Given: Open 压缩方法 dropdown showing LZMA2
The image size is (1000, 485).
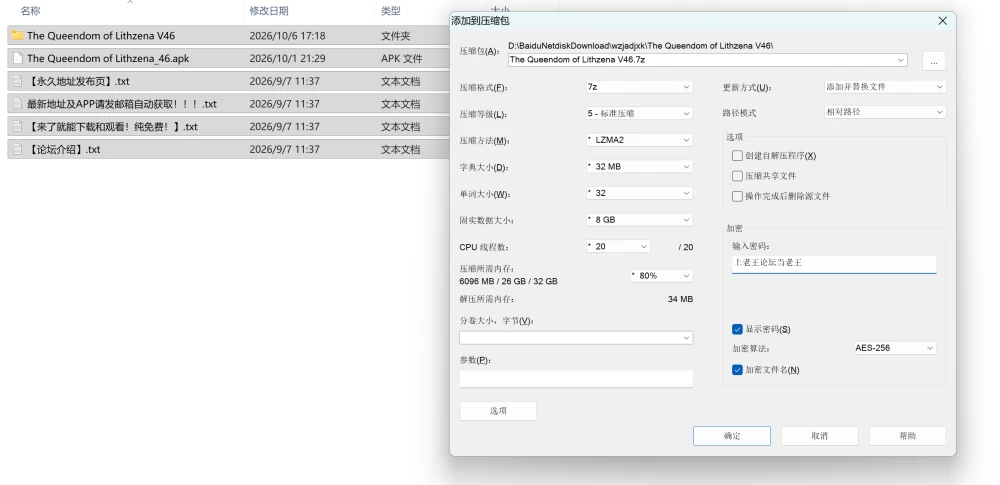Looking at the screenshot, I should (639, 140).
